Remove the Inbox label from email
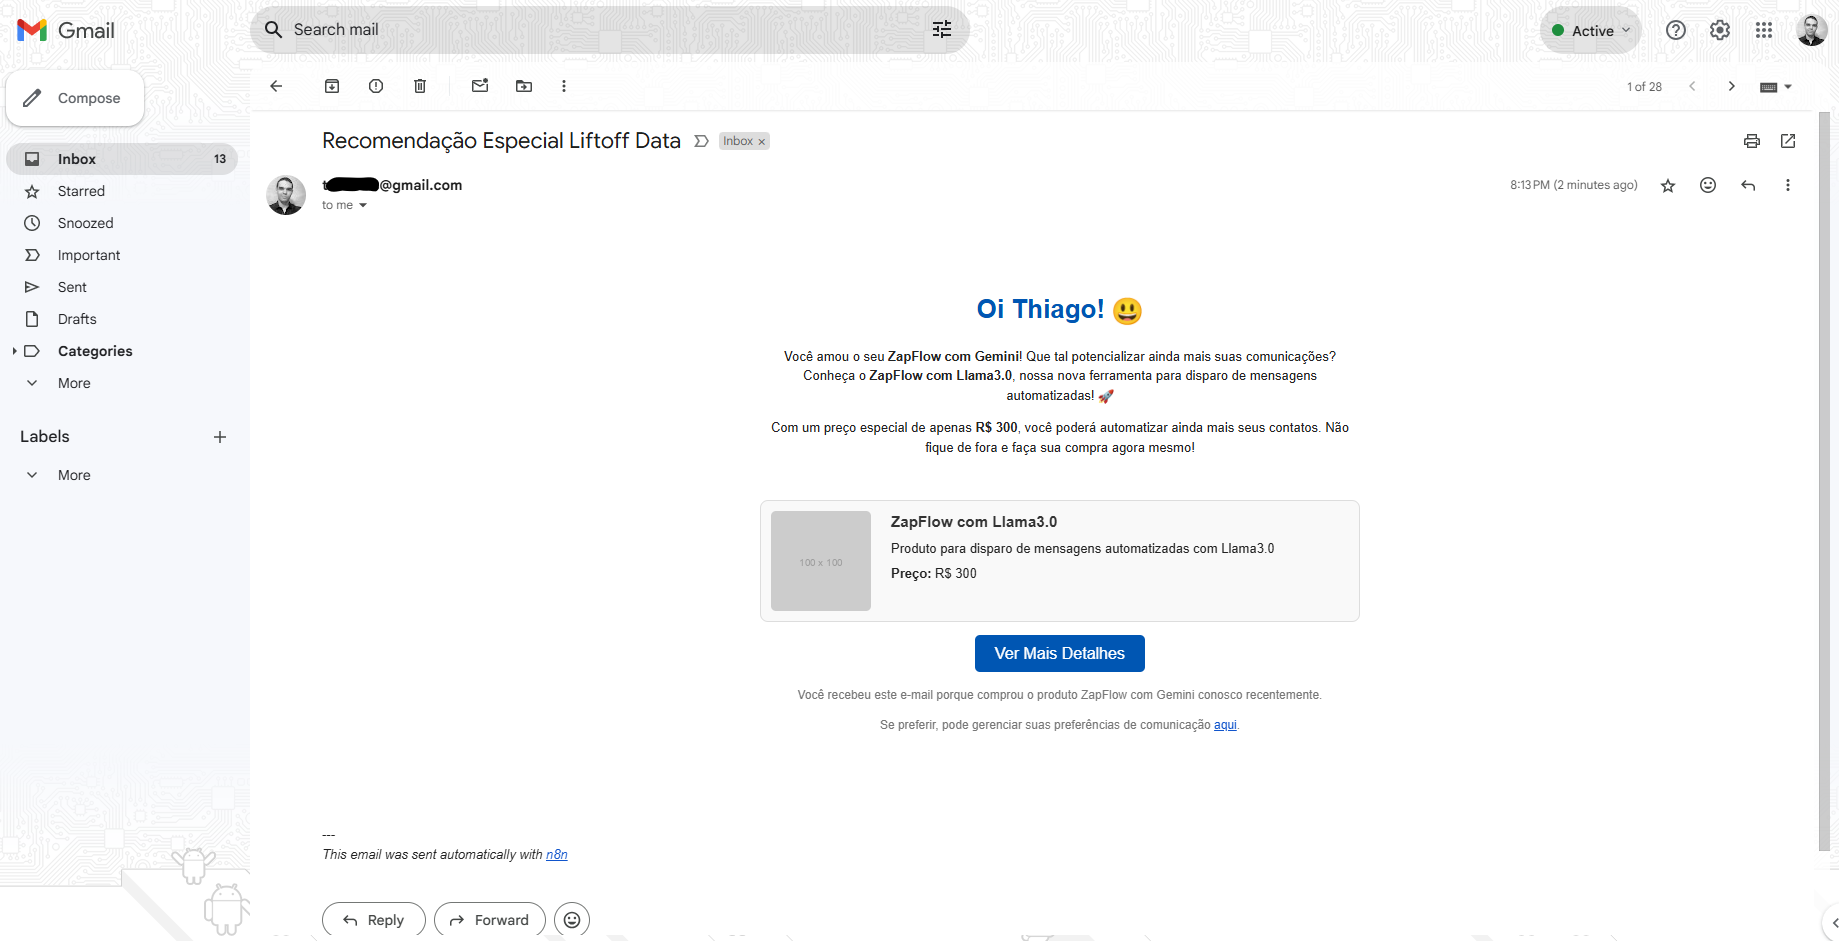 [762, 142]
